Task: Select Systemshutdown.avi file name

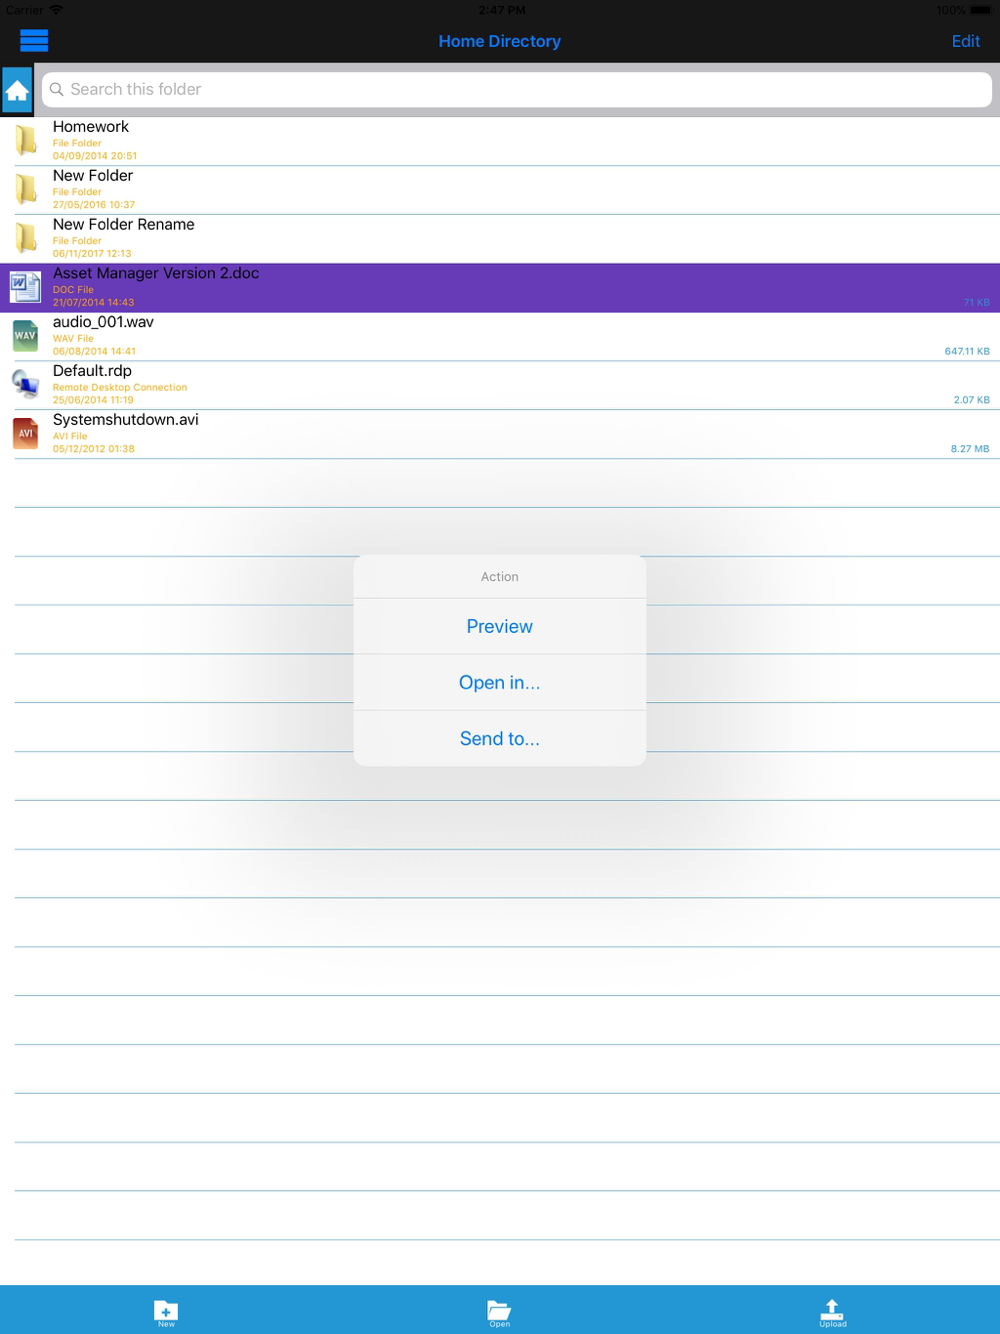Action: pyautogui.click(x=126, y=420)
